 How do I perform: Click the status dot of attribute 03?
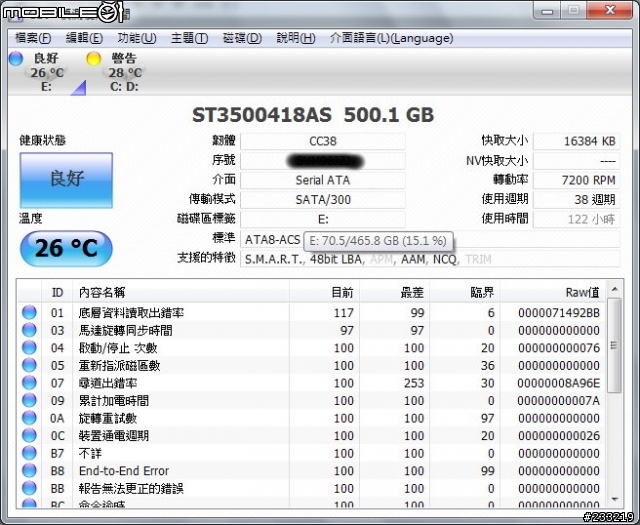click(x=29, y=330)
